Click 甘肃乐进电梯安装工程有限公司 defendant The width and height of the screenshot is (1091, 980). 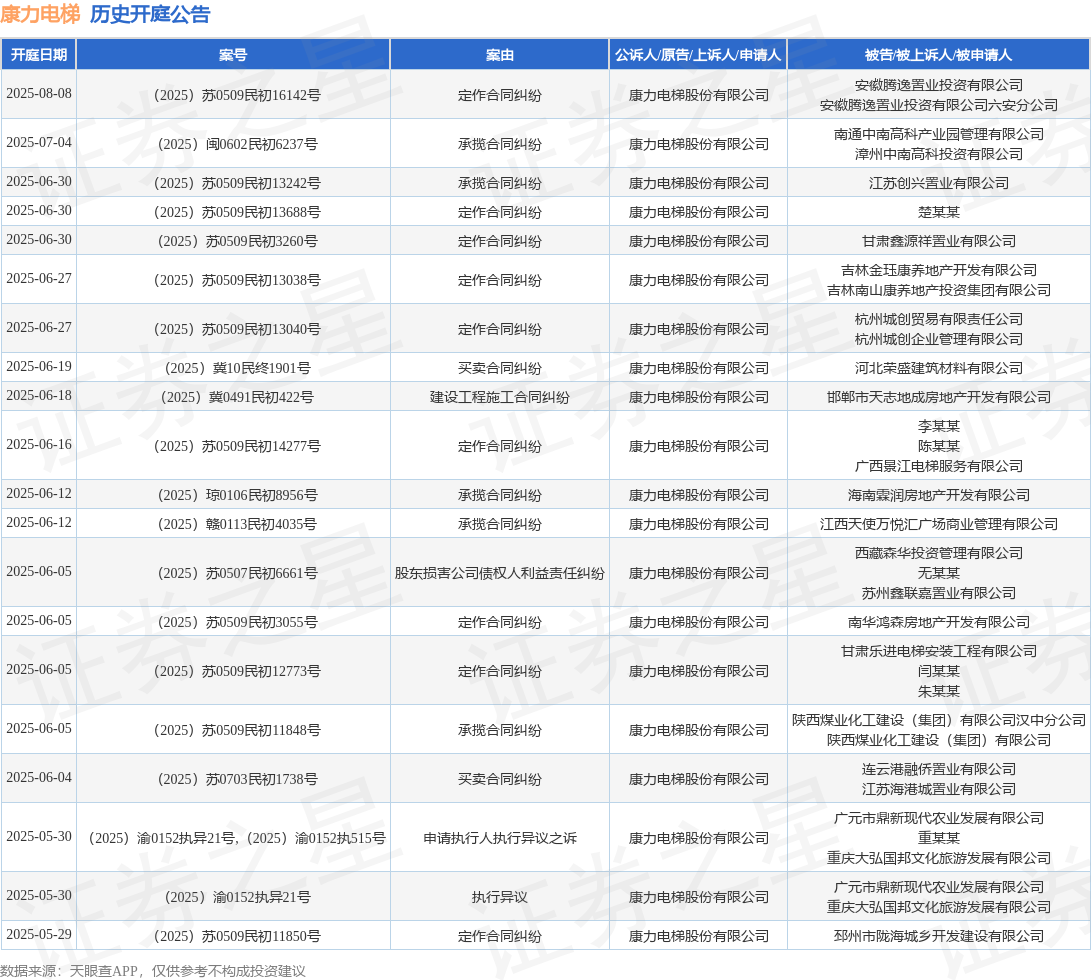pos(939,651)
